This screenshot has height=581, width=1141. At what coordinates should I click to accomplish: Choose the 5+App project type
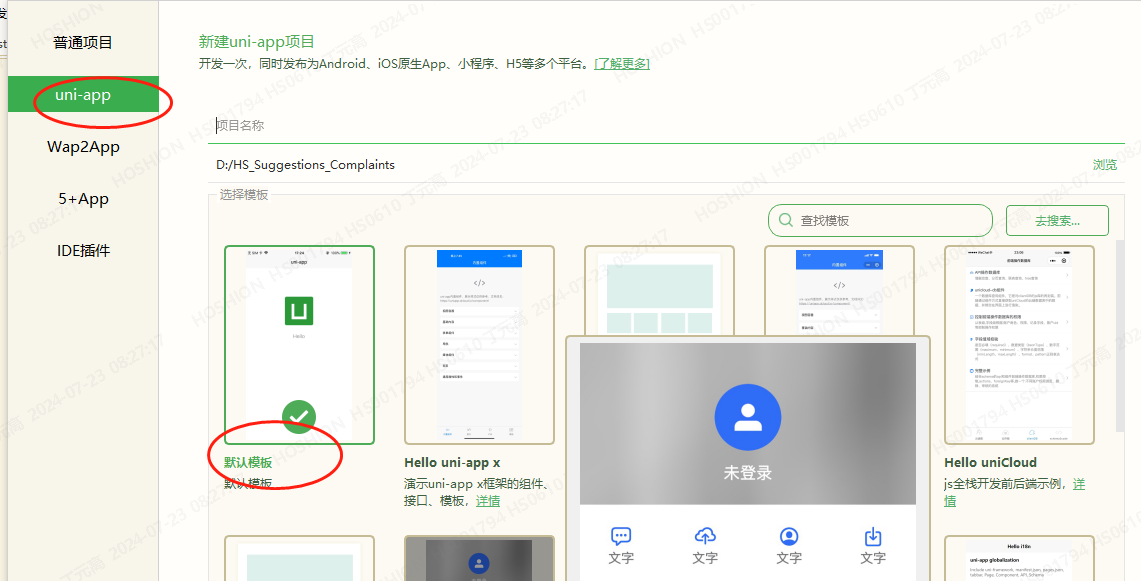[83, 199]
